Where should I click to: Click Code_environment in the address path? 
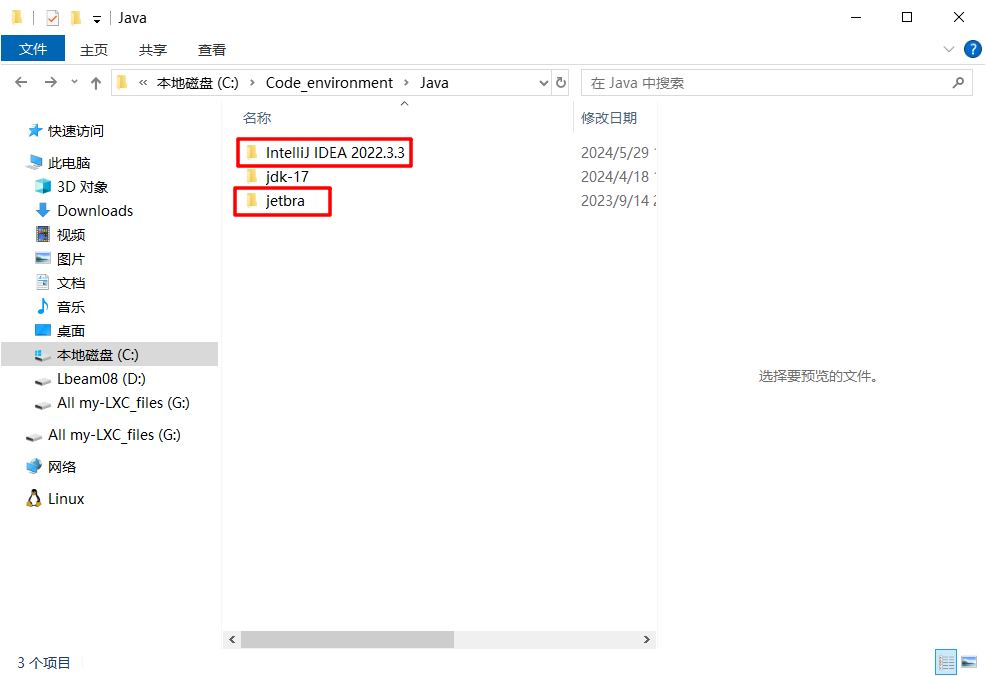[x=329, y=83]
